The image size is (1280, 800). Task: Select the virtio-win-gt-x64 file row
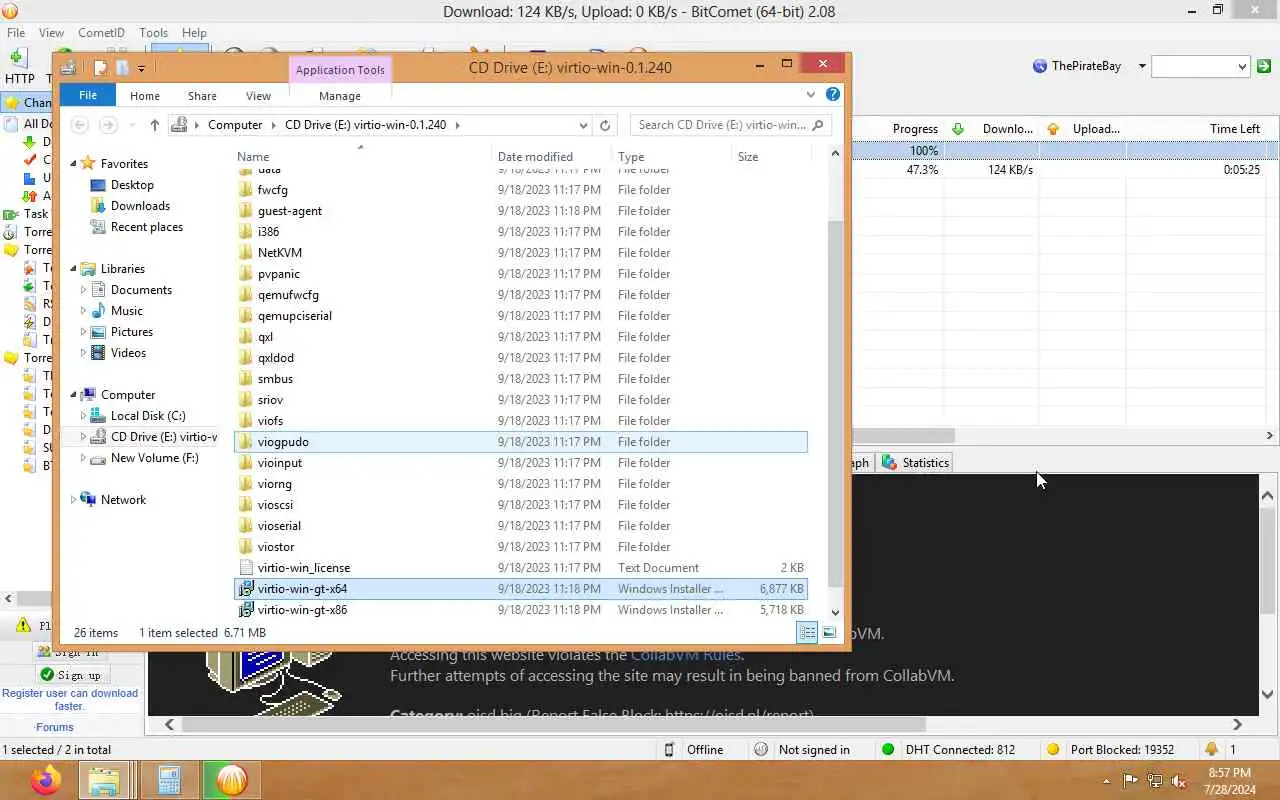click(520, 589)
